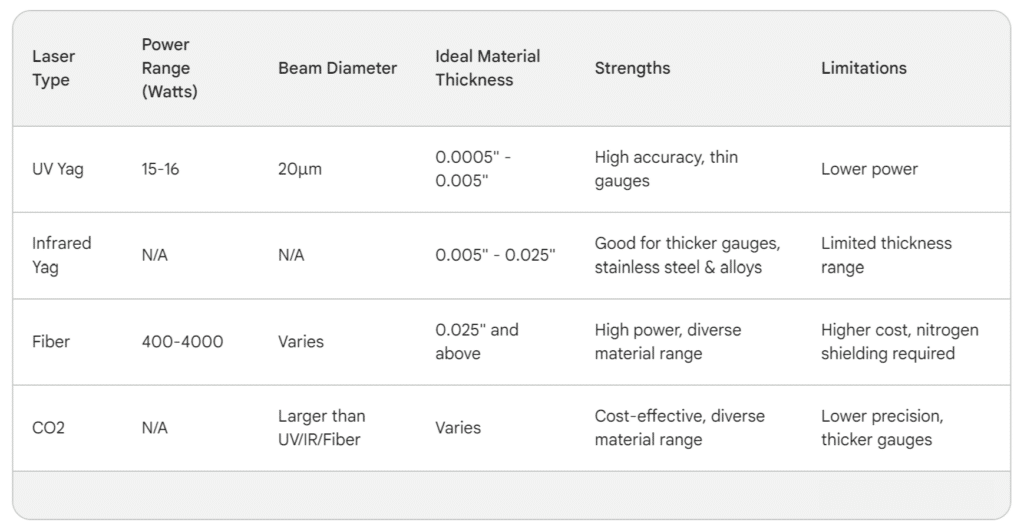Select the Strengths column header
Screen dimensions: 1024x526
pos(632,68)
